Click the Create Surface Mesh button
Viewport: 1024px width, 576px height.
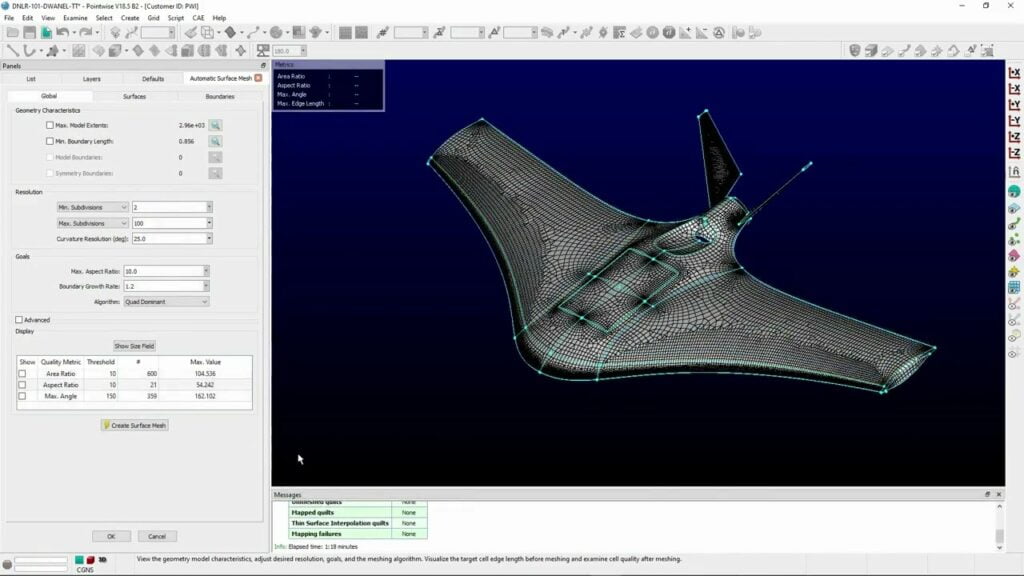[135, 424]
